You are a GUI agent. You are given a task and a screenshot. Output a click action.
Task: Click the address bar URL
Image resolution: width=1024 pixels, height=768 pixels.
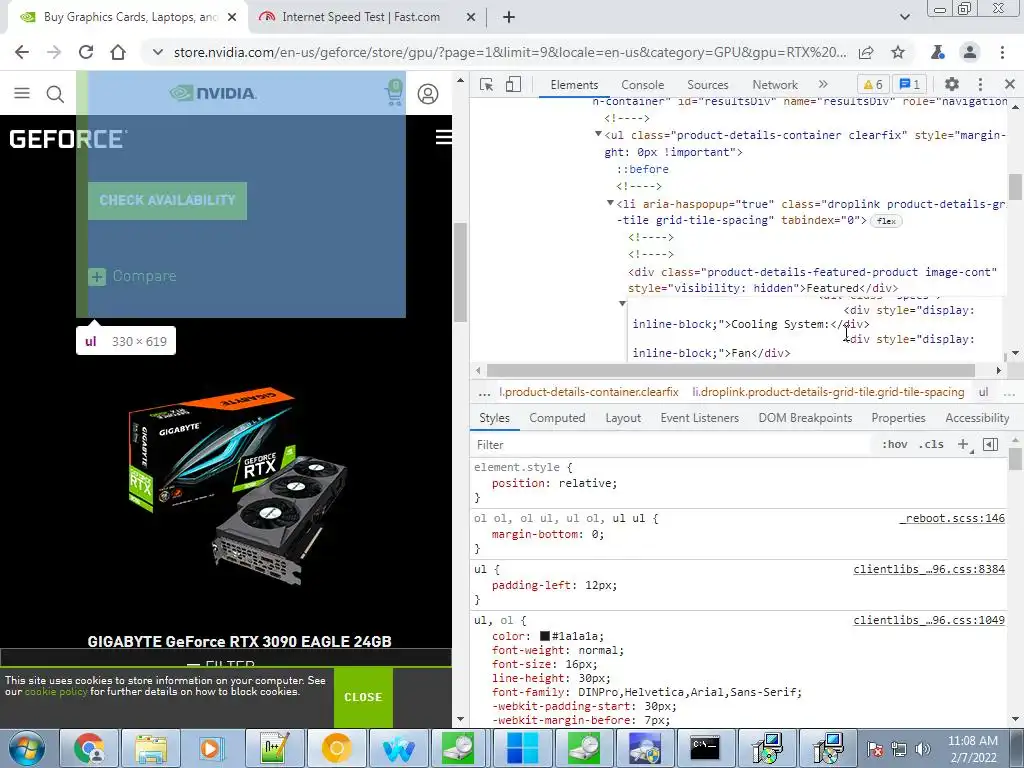click(509, 52)
